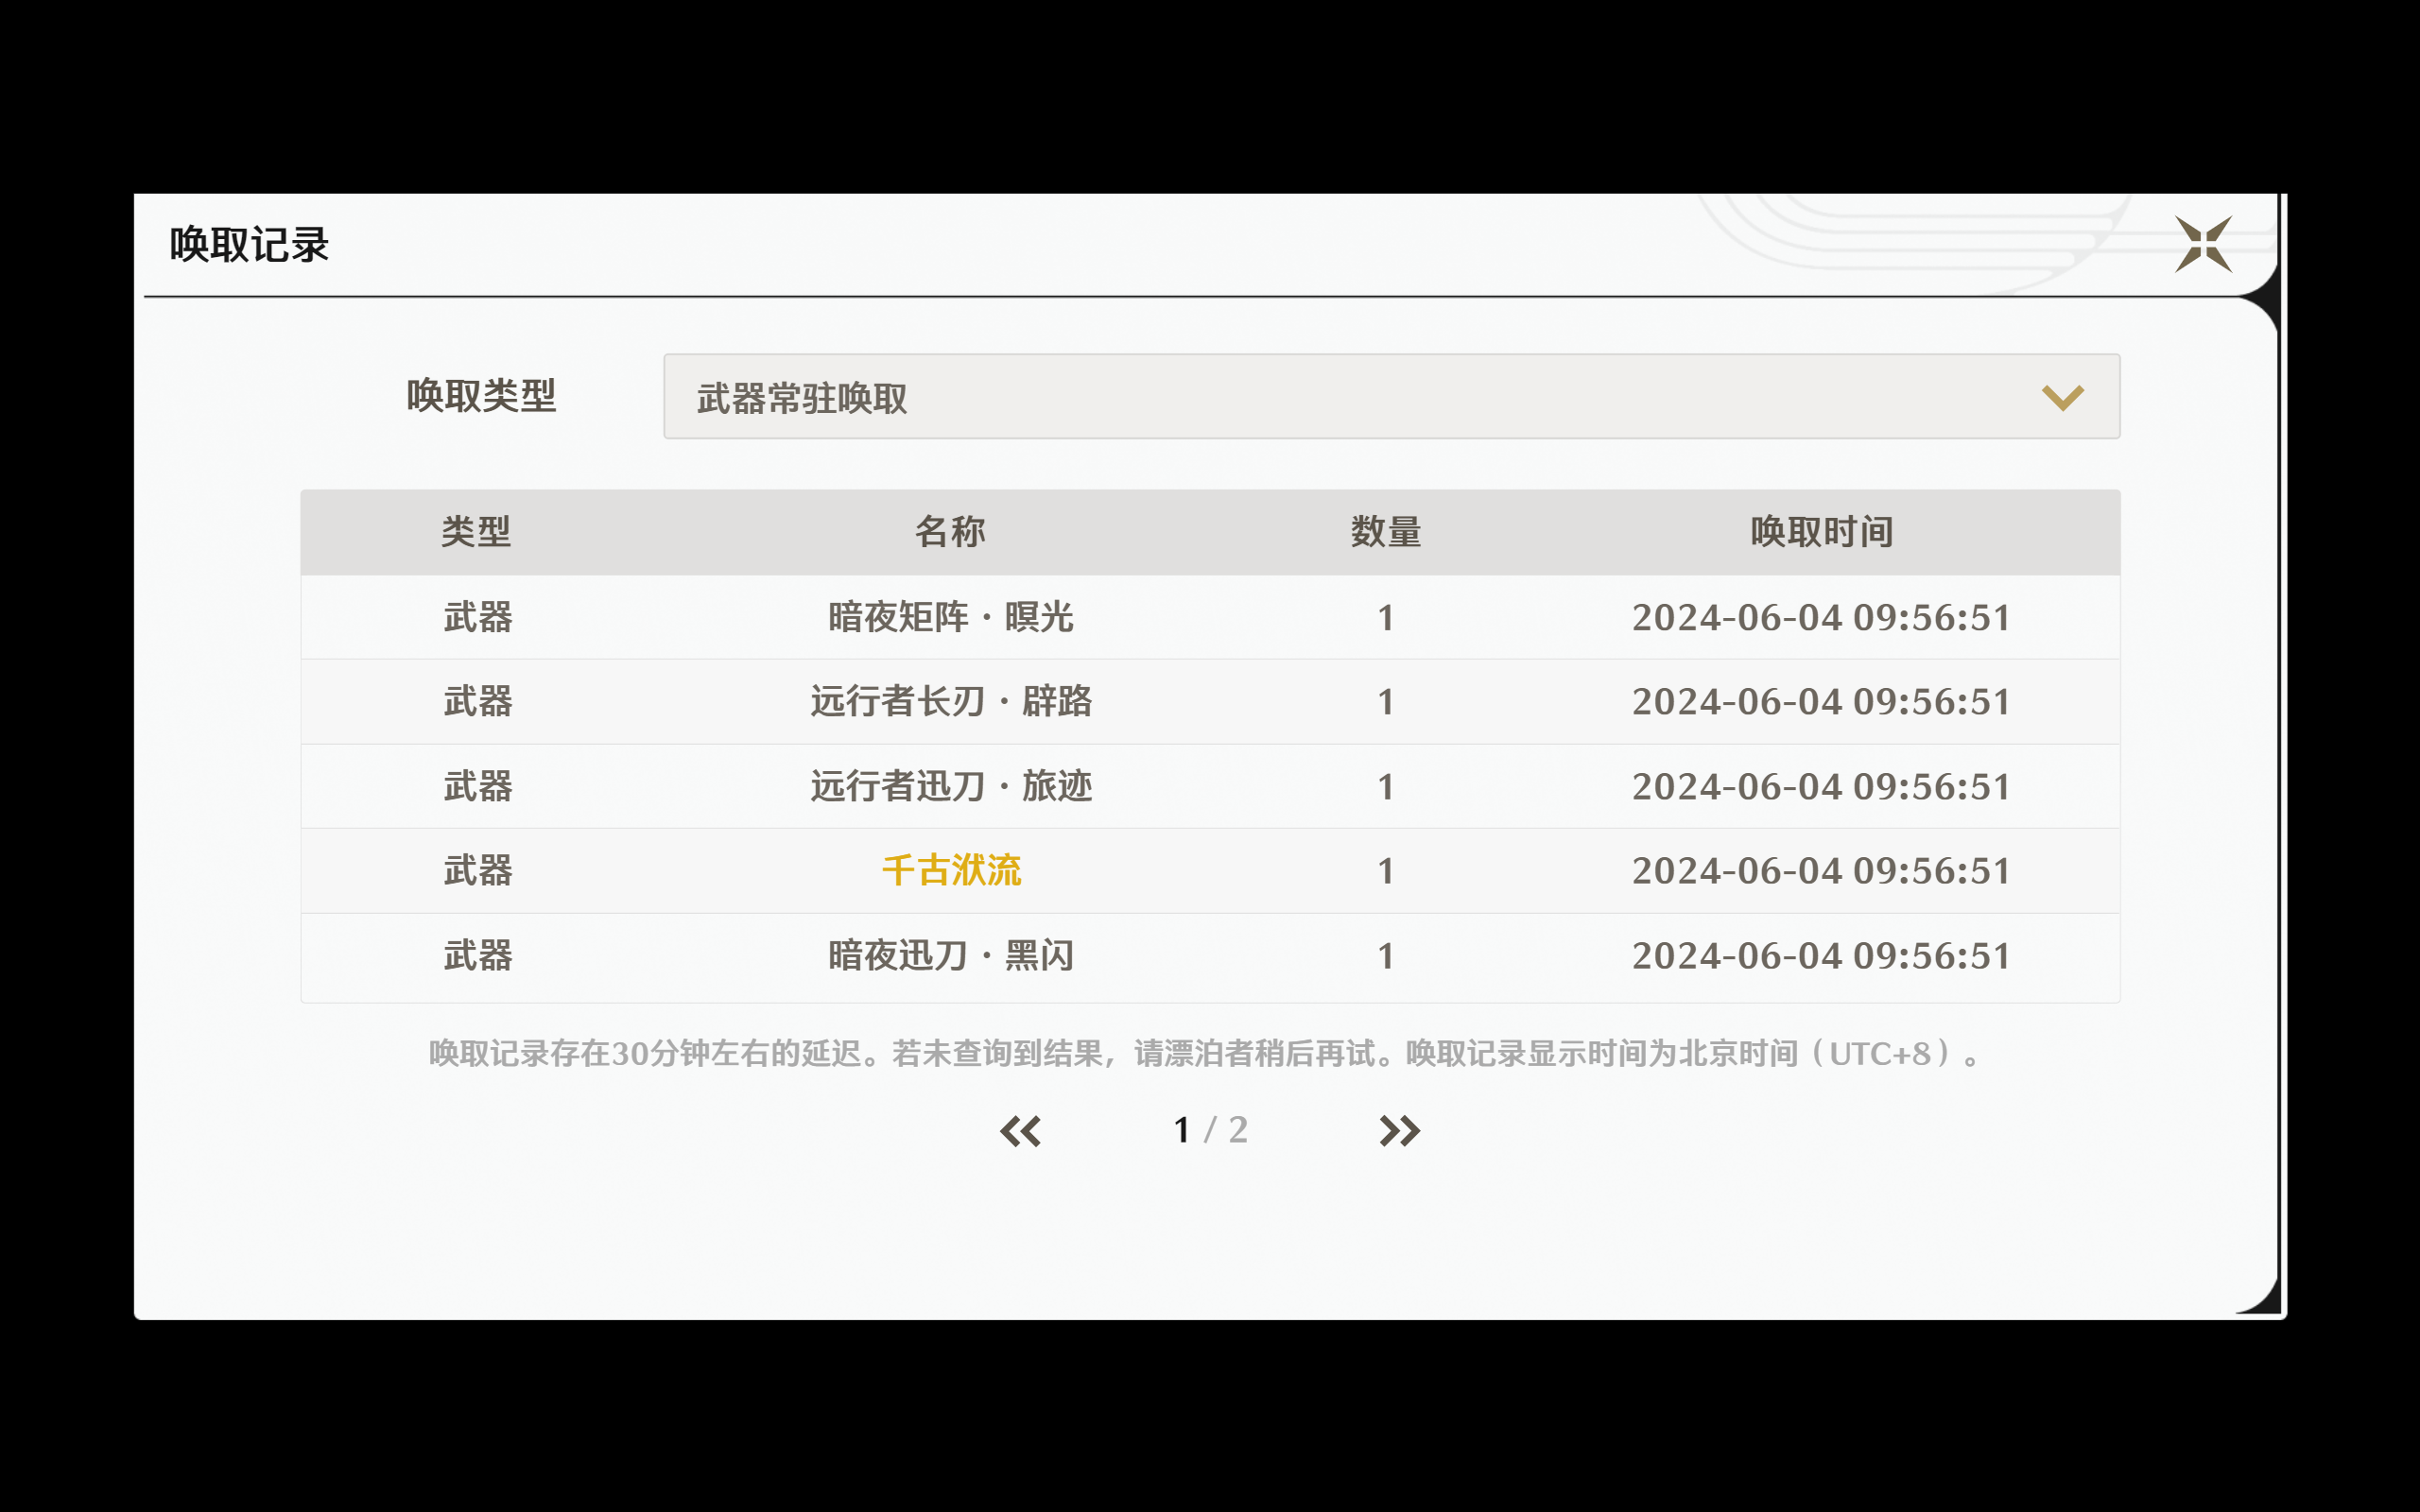Click the 类型 column header
Image resolution: width=2420 pixels, height=1512 pixels.
476,532
